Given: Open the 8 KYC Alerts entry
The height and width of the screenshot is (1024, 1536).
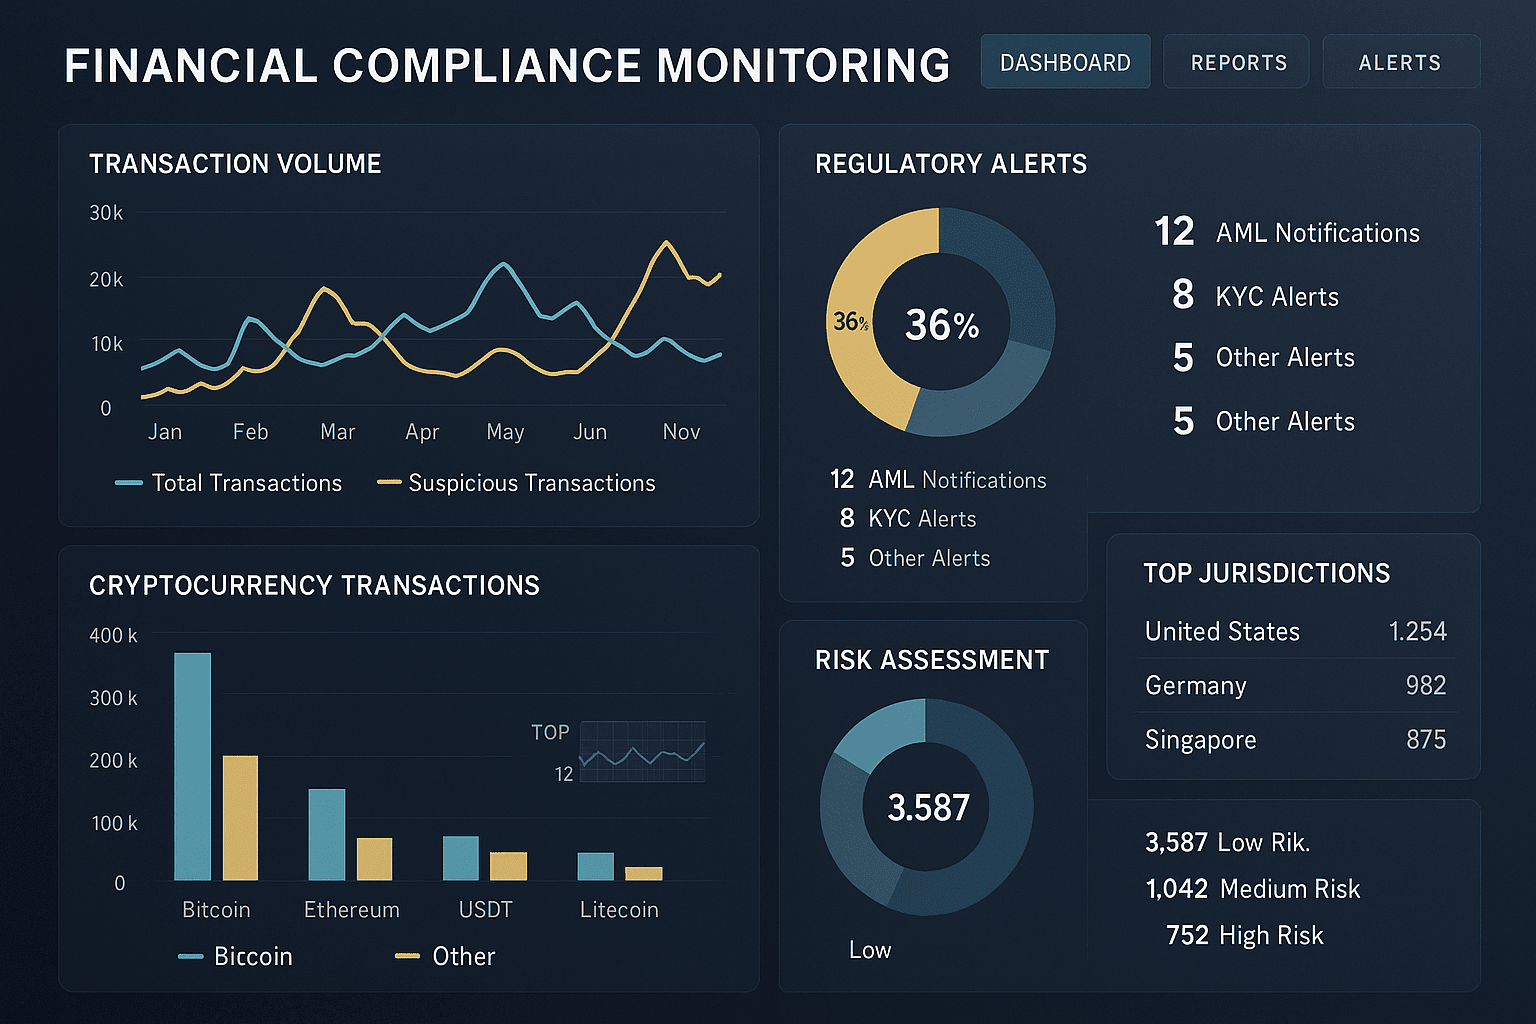Looking at the screenshot, I should coord(1256,296).
